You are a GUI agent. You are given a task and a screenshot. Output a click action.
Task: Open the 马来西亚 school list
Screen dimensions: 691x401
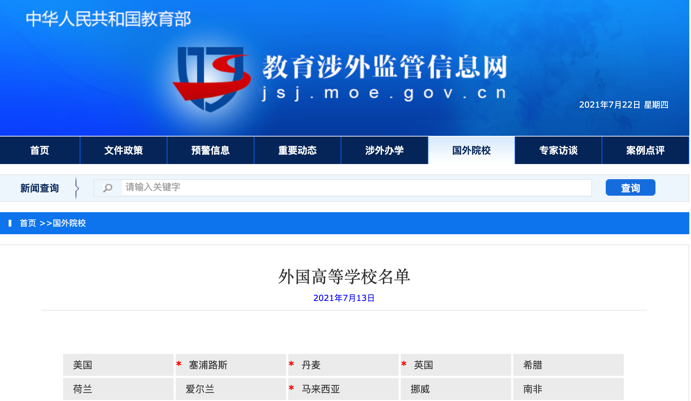343,389
